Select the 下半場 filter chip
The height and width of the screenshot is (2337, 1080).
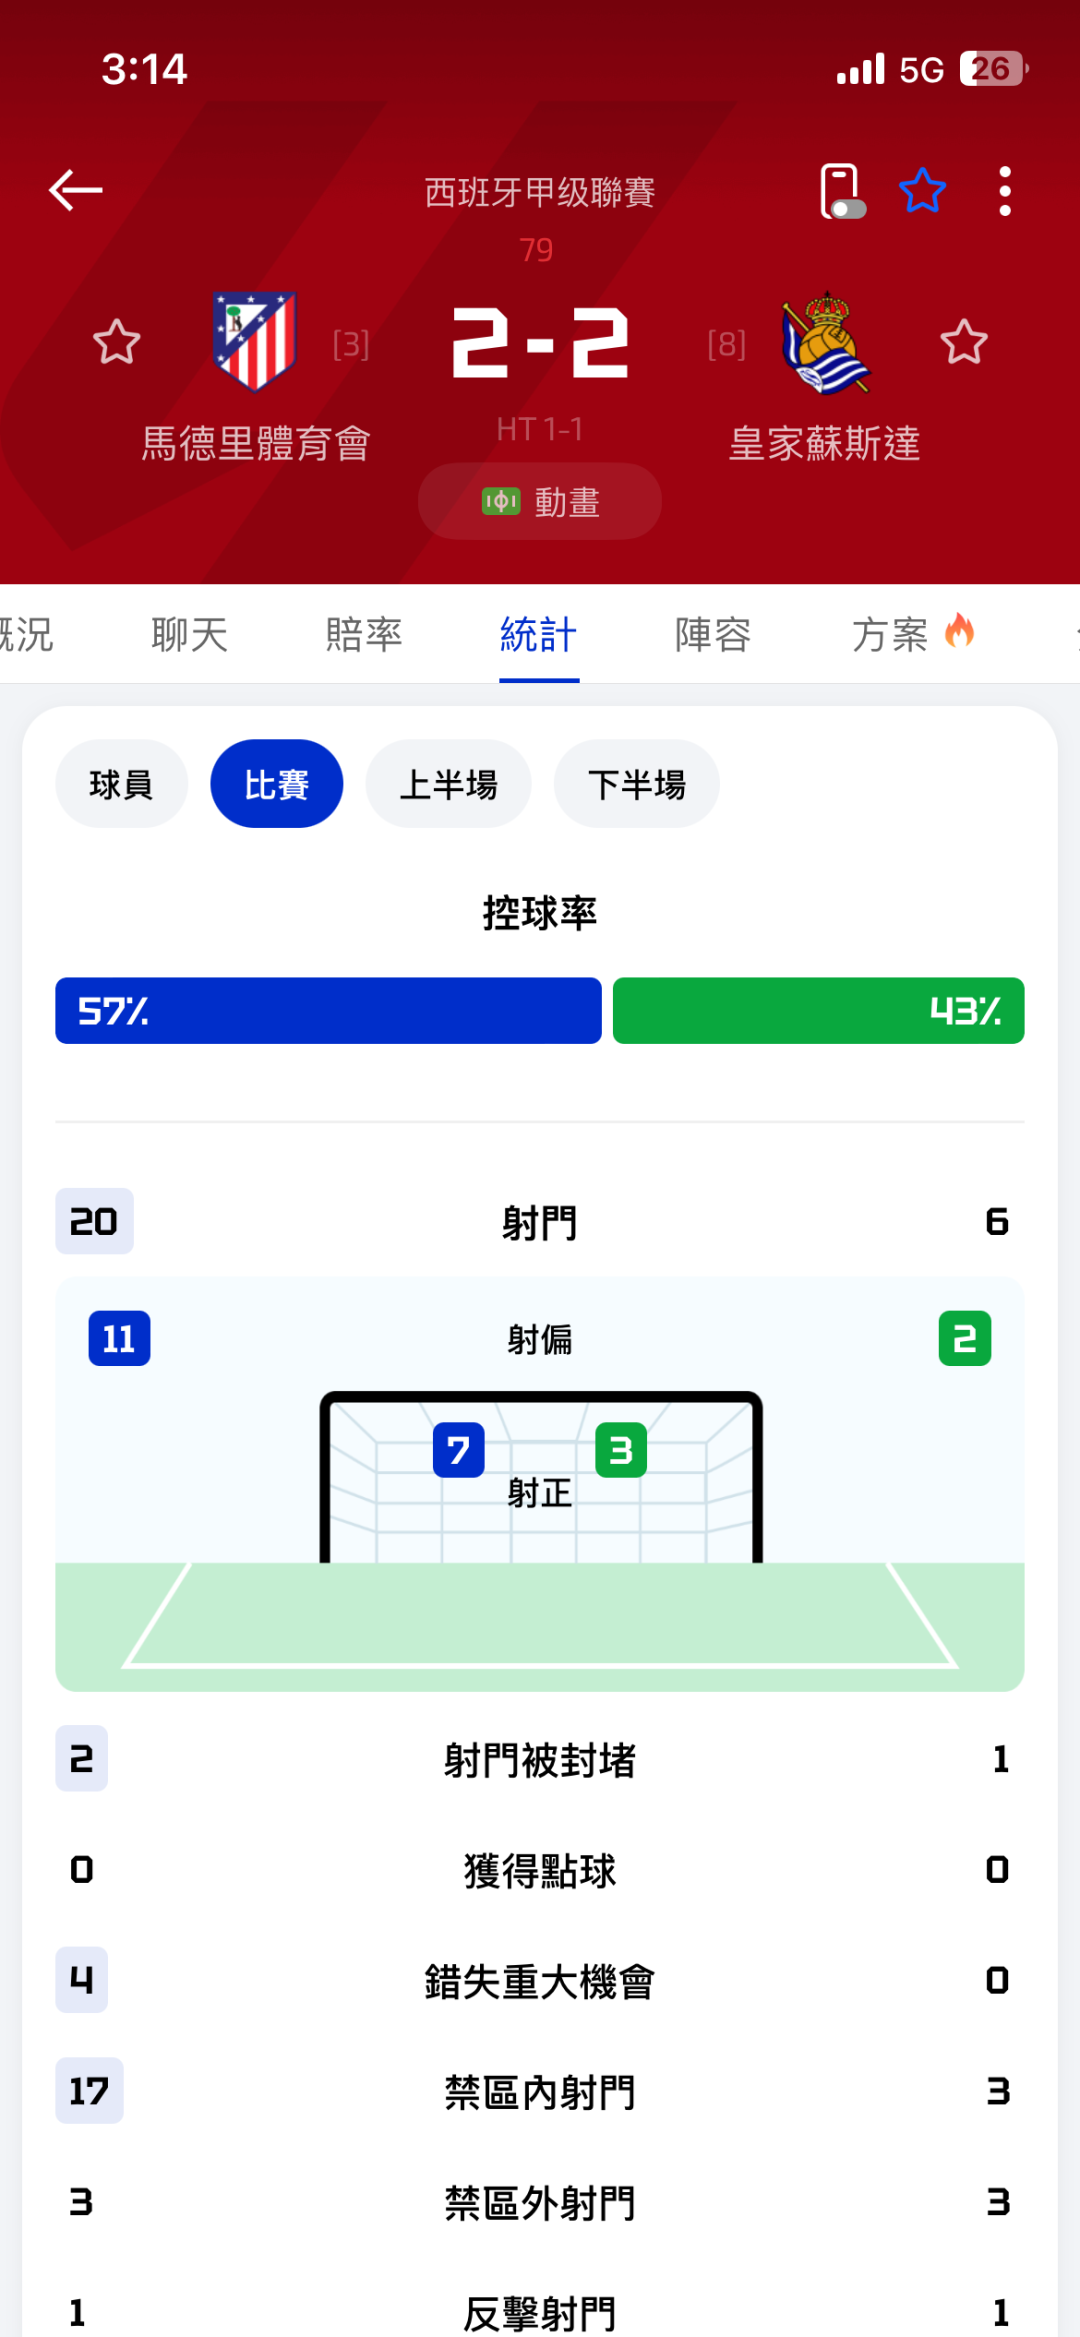point(637,784)
